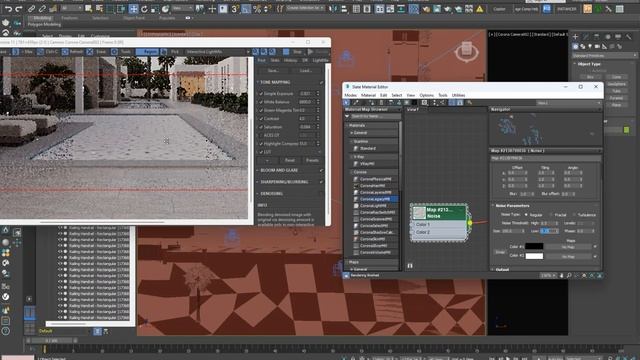640x360 pixels.
Task: Click the Region button in frame buffer toolbar
Action: pyautogui.click(x=147, y=52)
